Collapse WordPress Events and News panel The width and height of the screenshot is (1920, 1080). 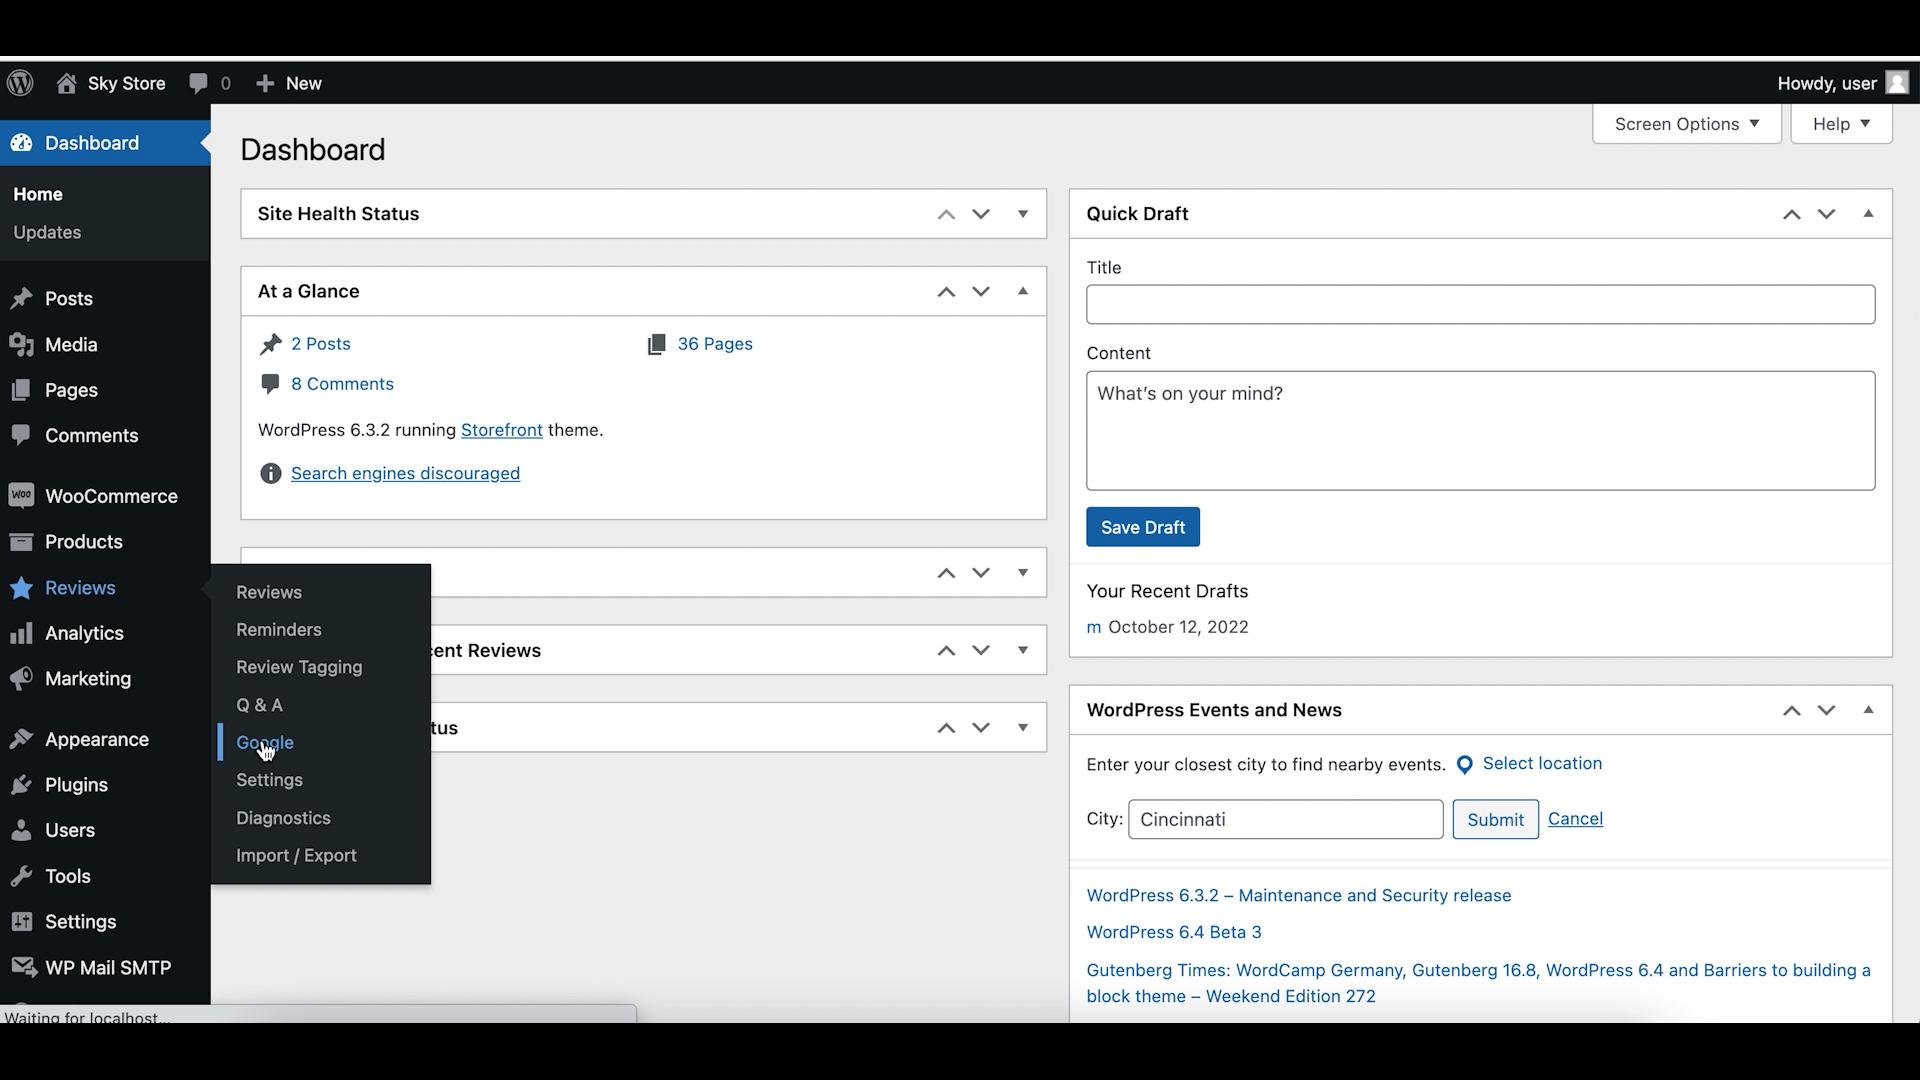1868,710
